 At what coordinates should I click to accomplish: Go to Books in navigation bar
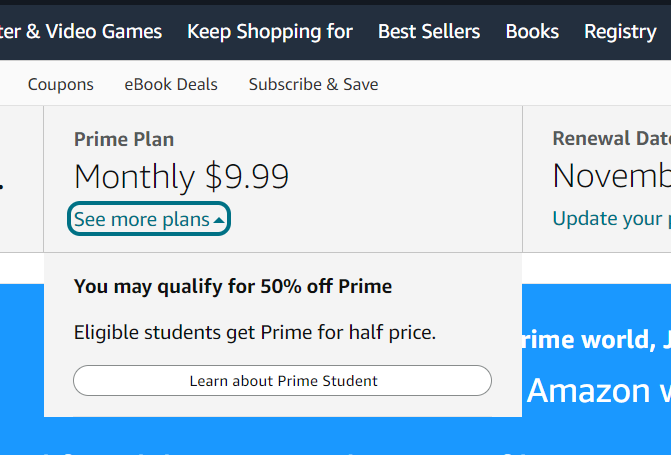coord(532,31)
